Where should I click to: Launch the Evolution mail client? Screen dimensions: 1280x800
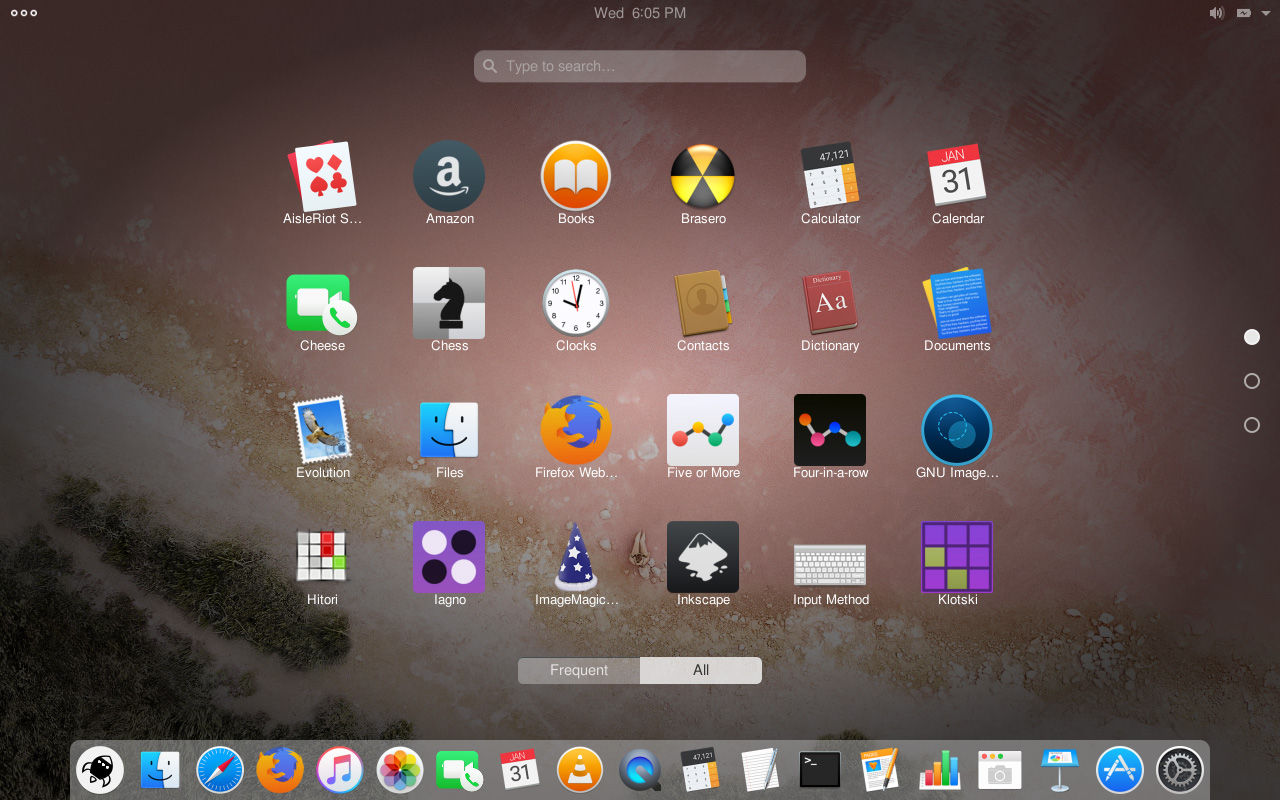tap(323, 430)
